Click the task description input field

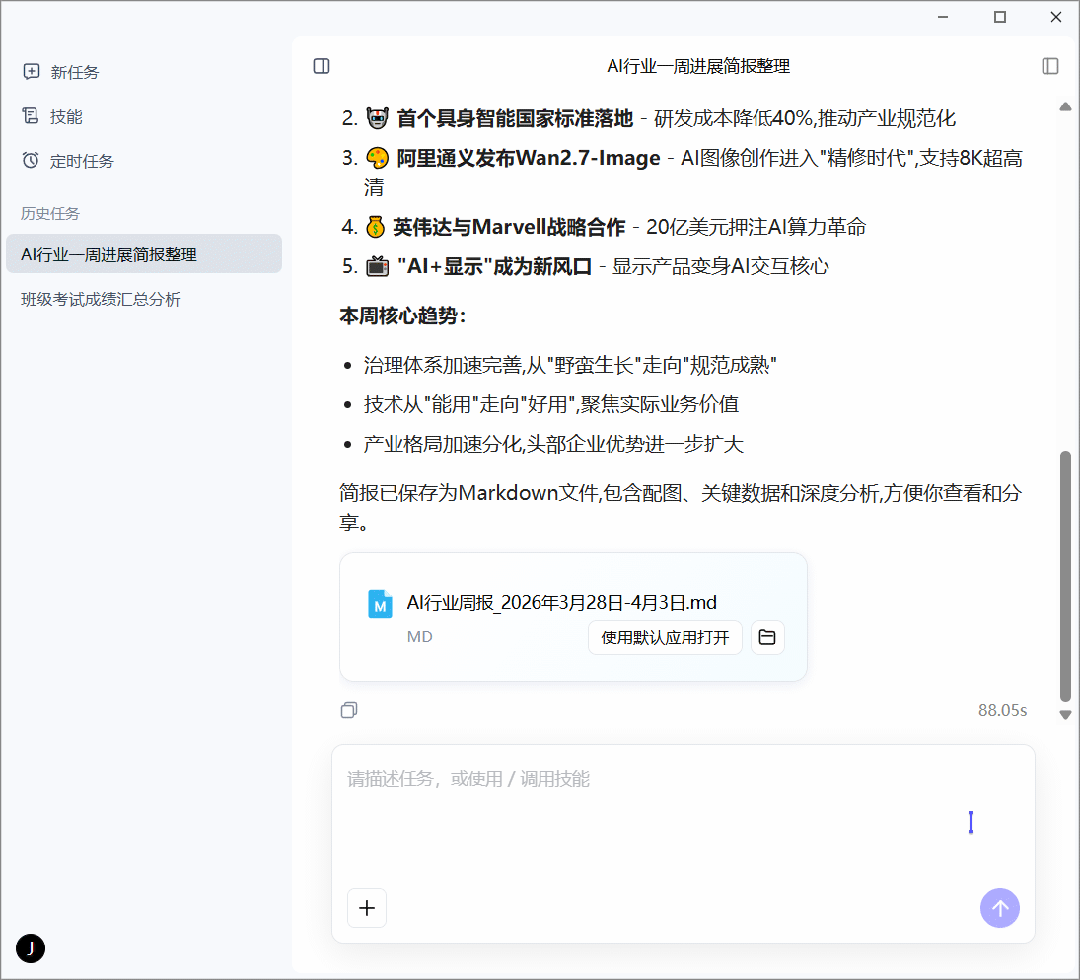[x=683, y=813]
